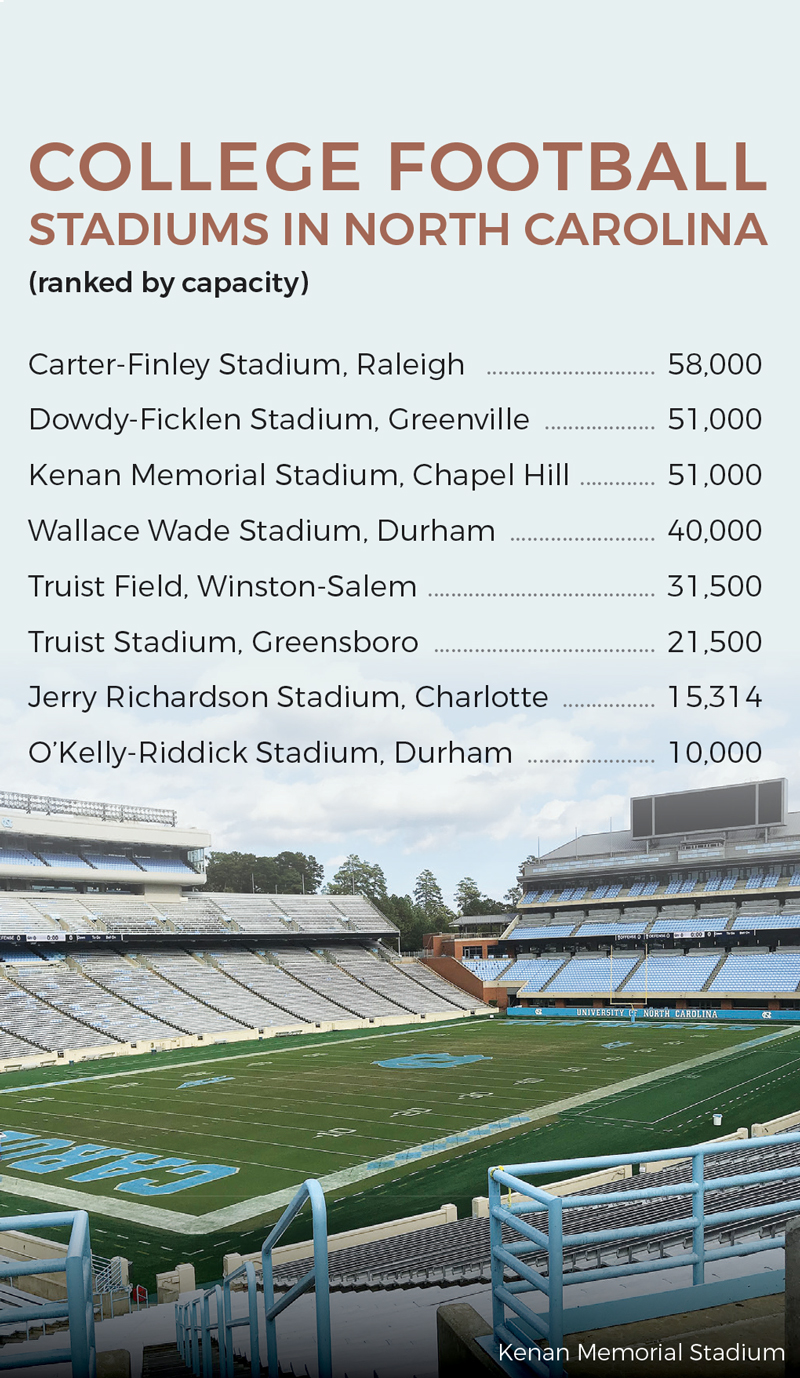Click the 58,000 capacity figure
This screenshot has width=800, height=1378.
click(x=715, y=365)
